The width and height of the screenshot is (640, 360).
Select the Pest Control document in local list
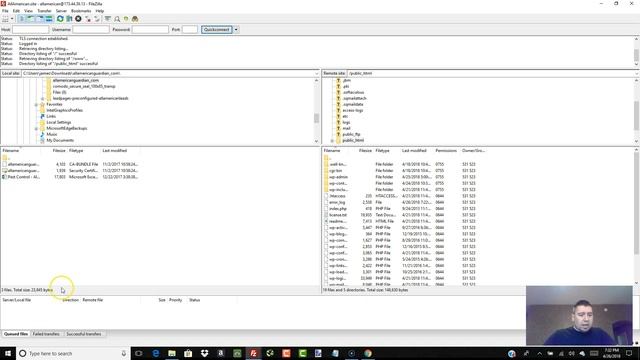[x=69, y=177]
